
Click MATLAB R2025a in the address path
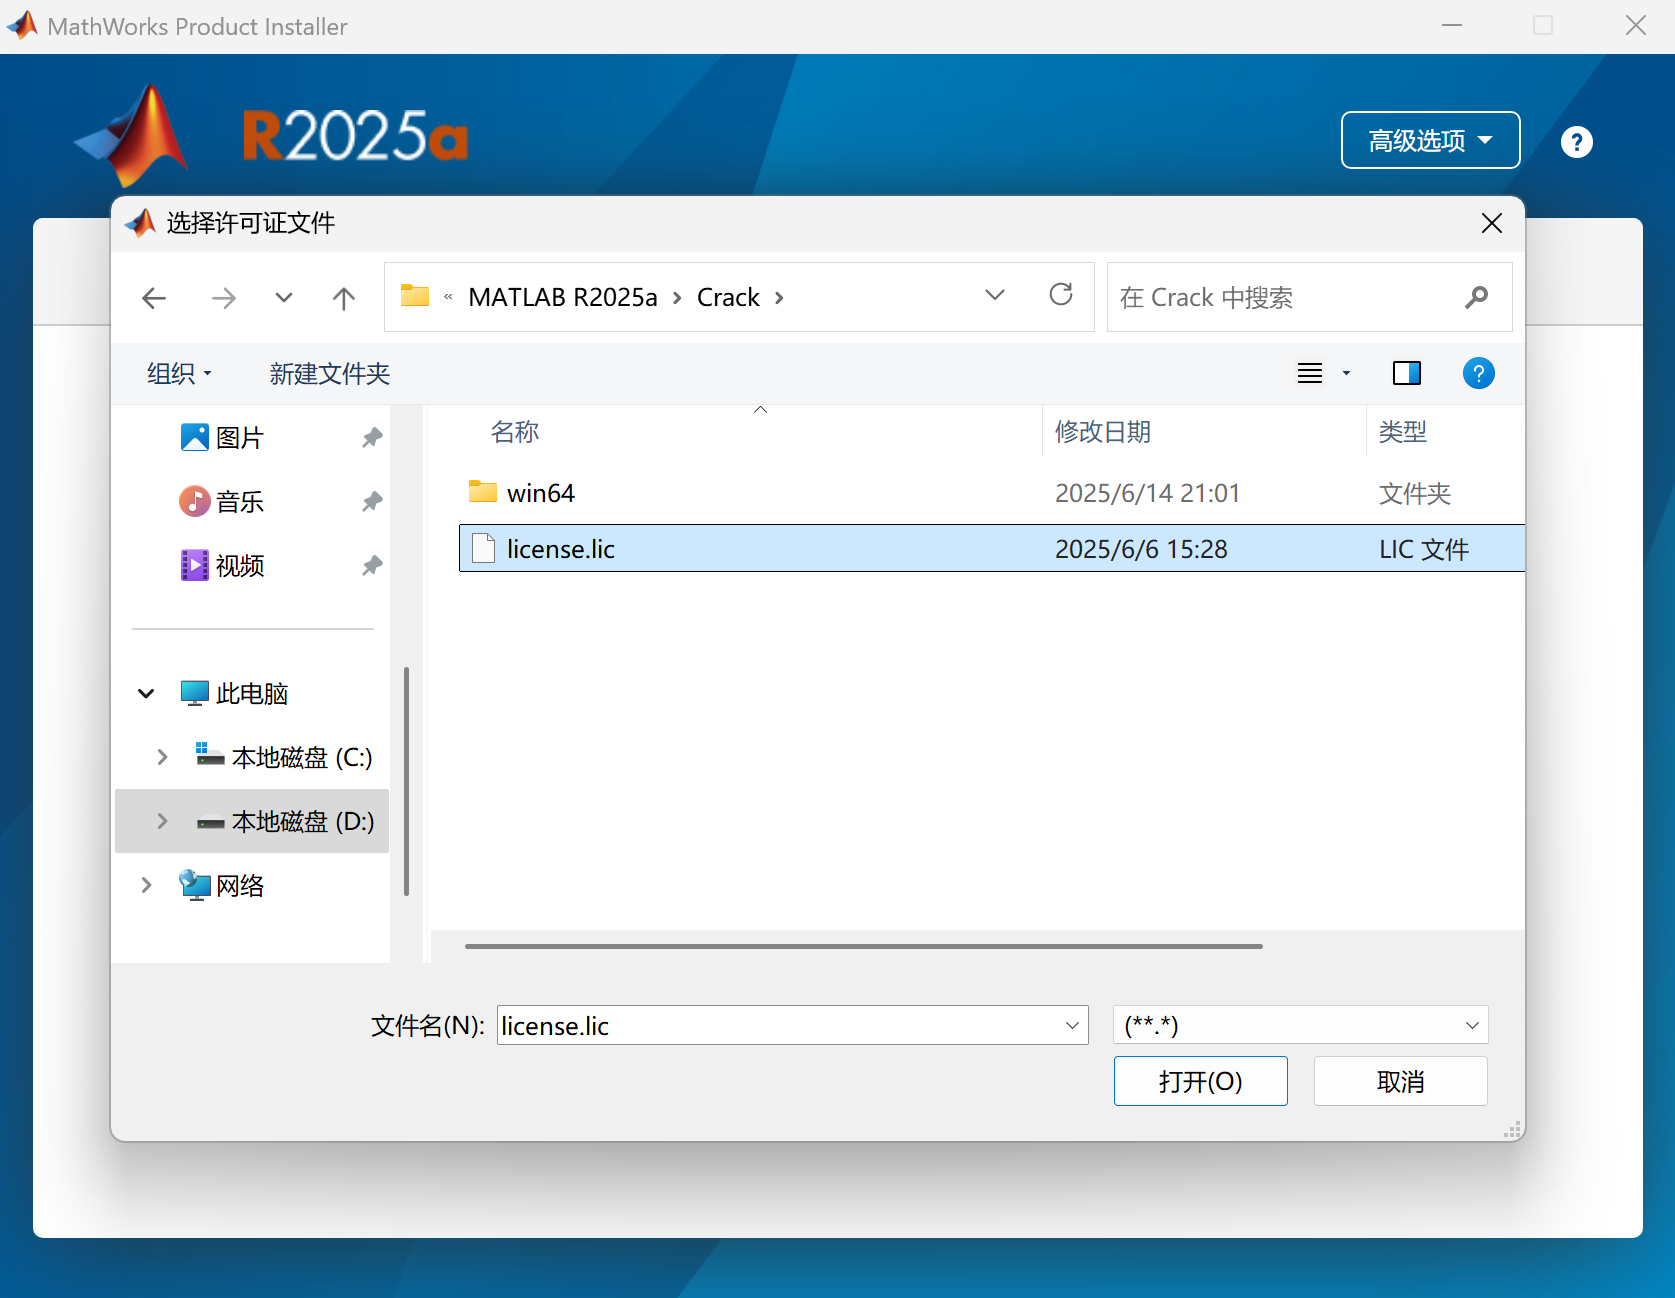562,297
